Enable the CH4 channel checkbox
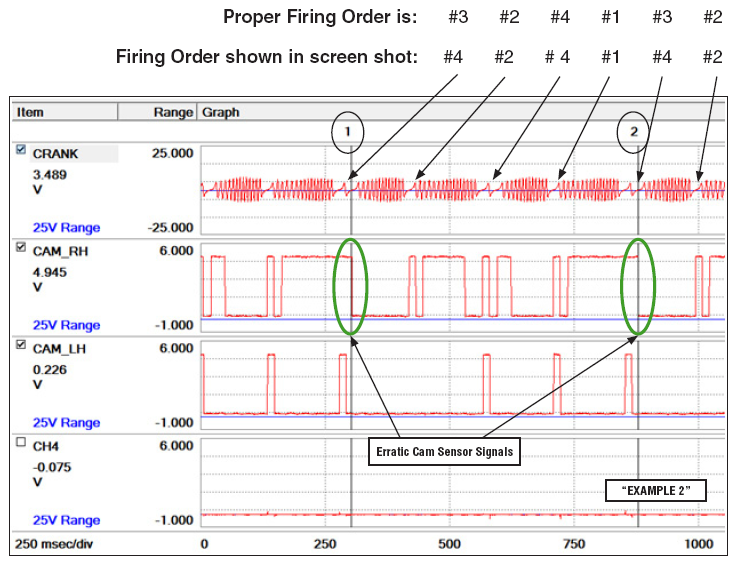This screenshot has width=737, height=565. [x=22, y=444]
